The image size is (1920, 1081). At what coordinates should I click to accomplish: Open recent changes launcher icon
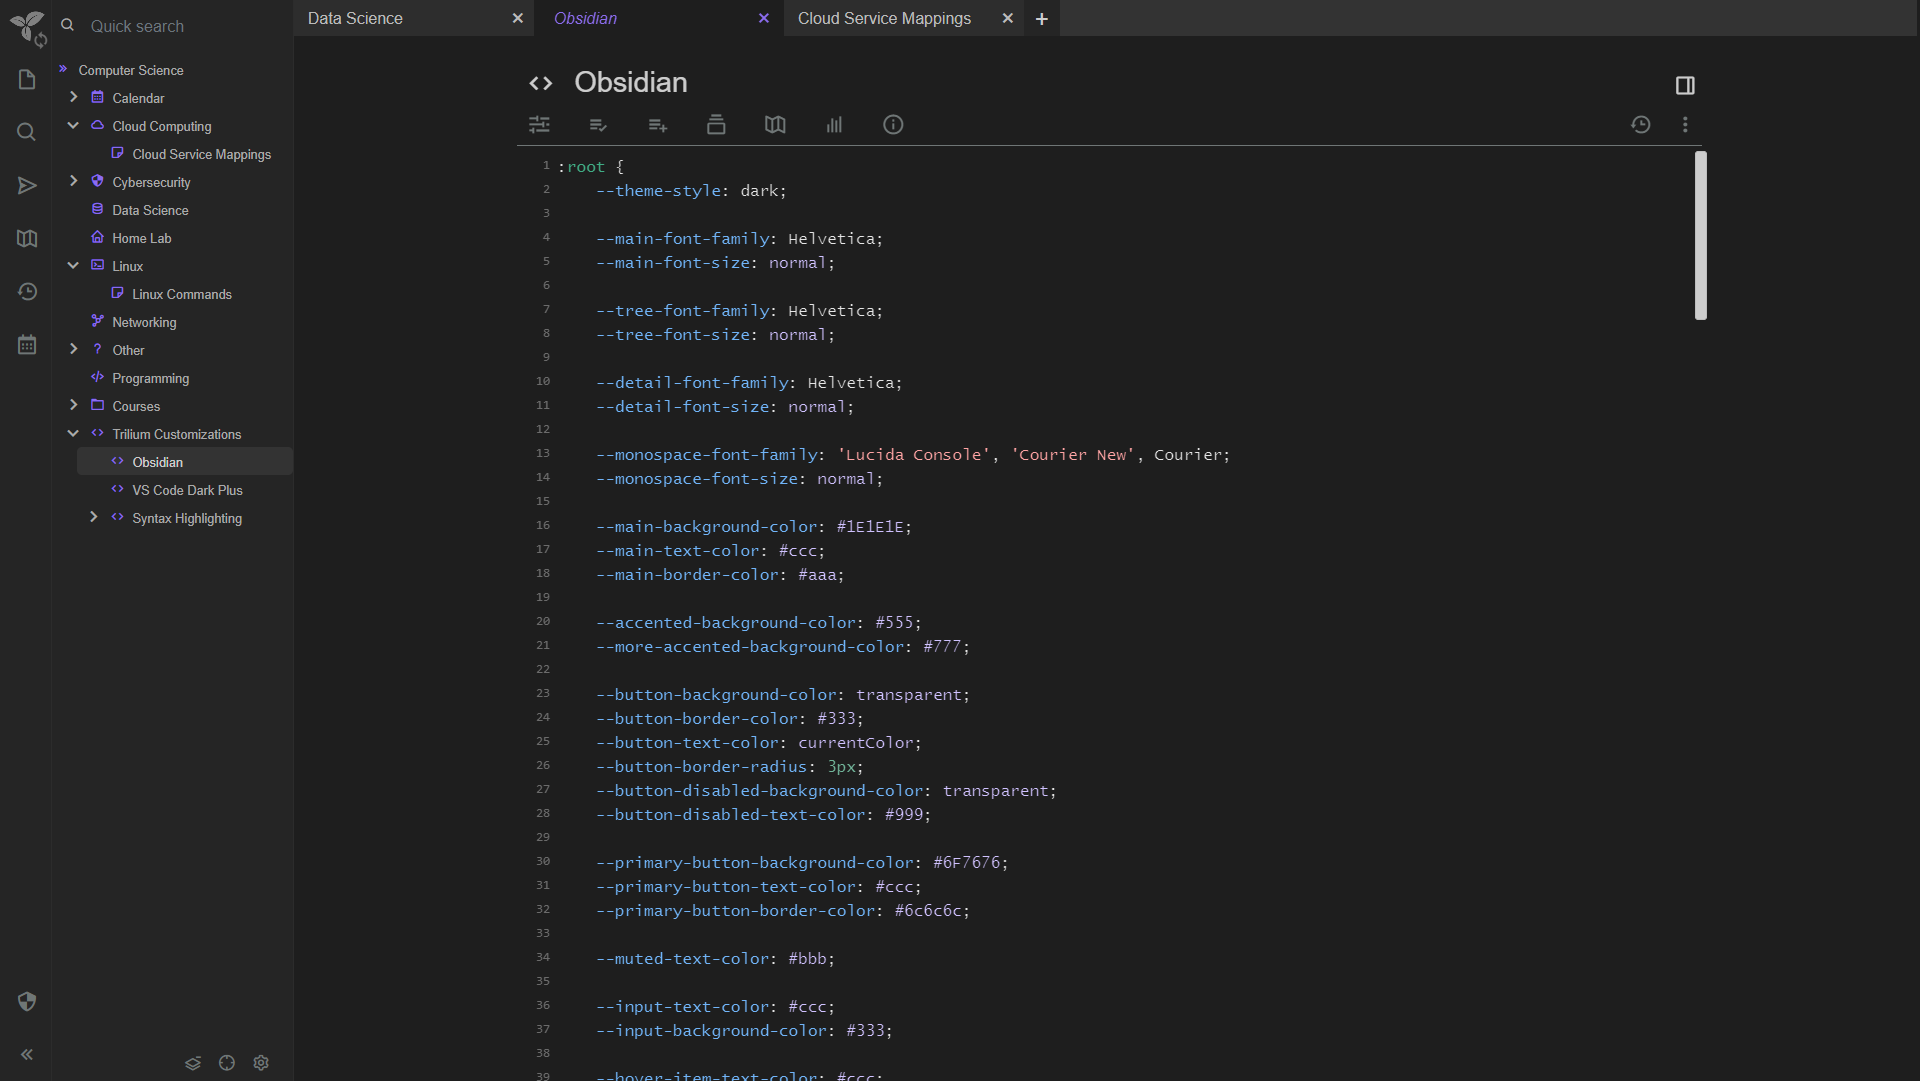point(27,292)
